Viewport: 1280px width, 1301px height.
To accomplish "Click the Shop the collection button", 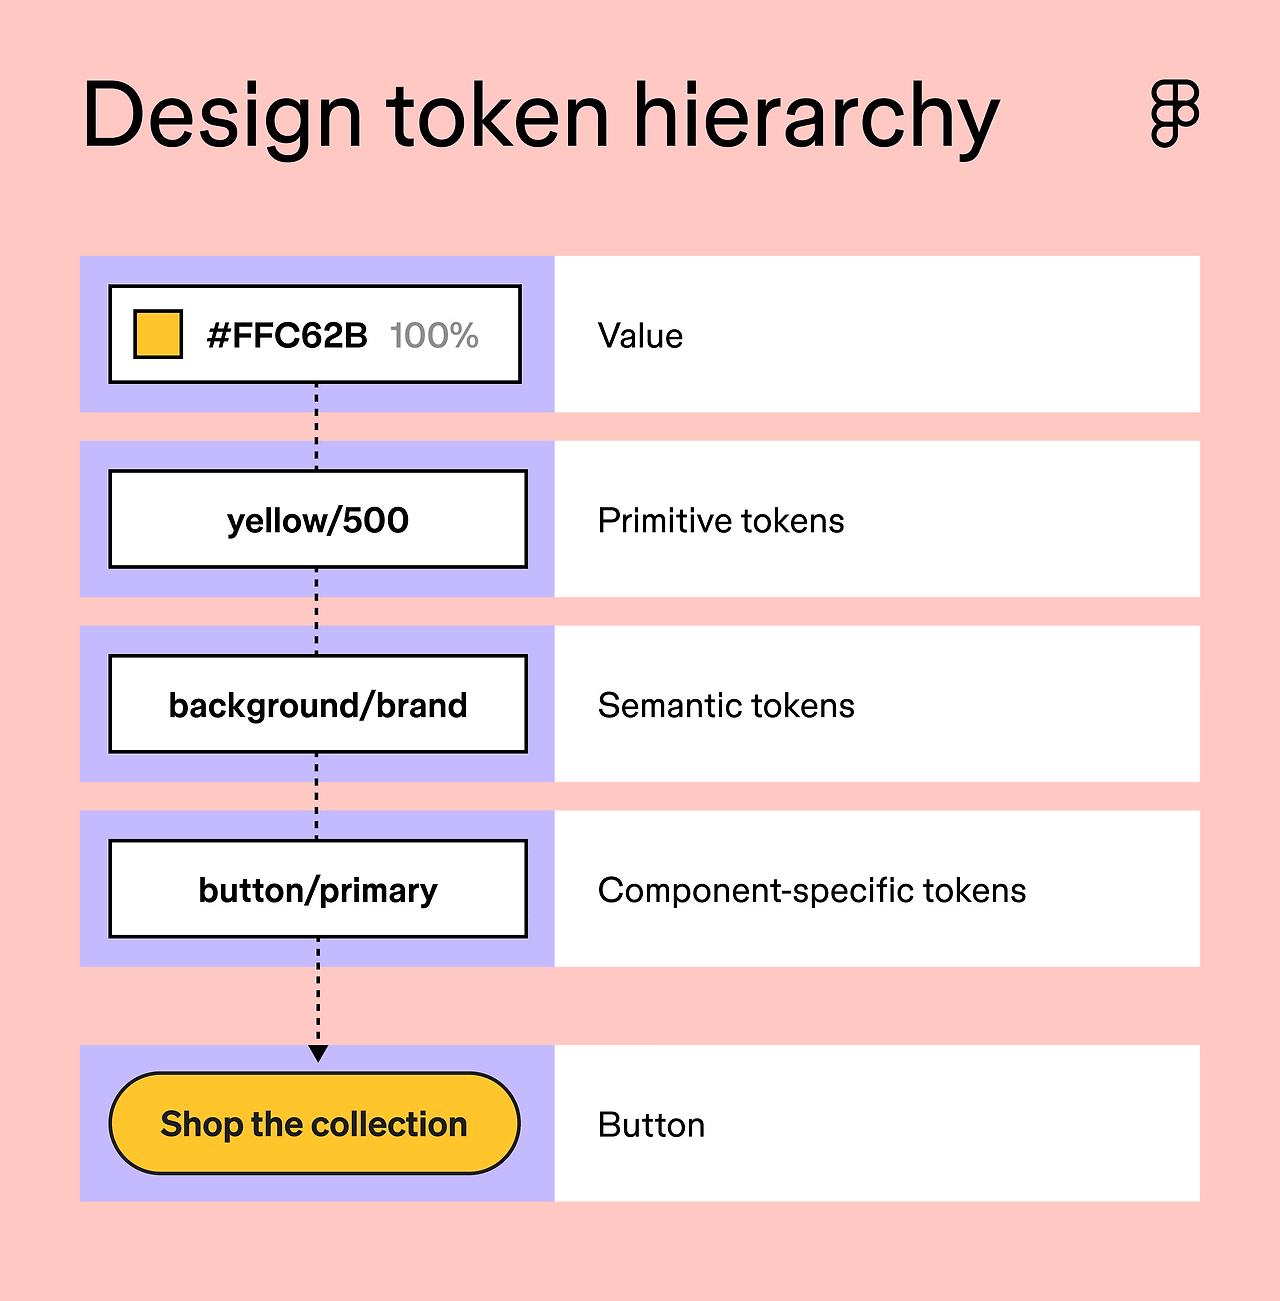I will [314, 1123].
